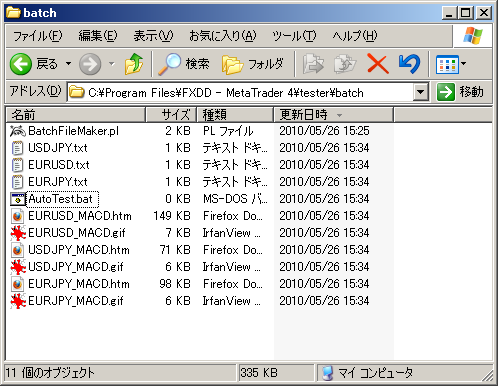This screenshot has height=386, width=498.
Task: Open the ファイル(F) menu
Action: tap(37, 36)
